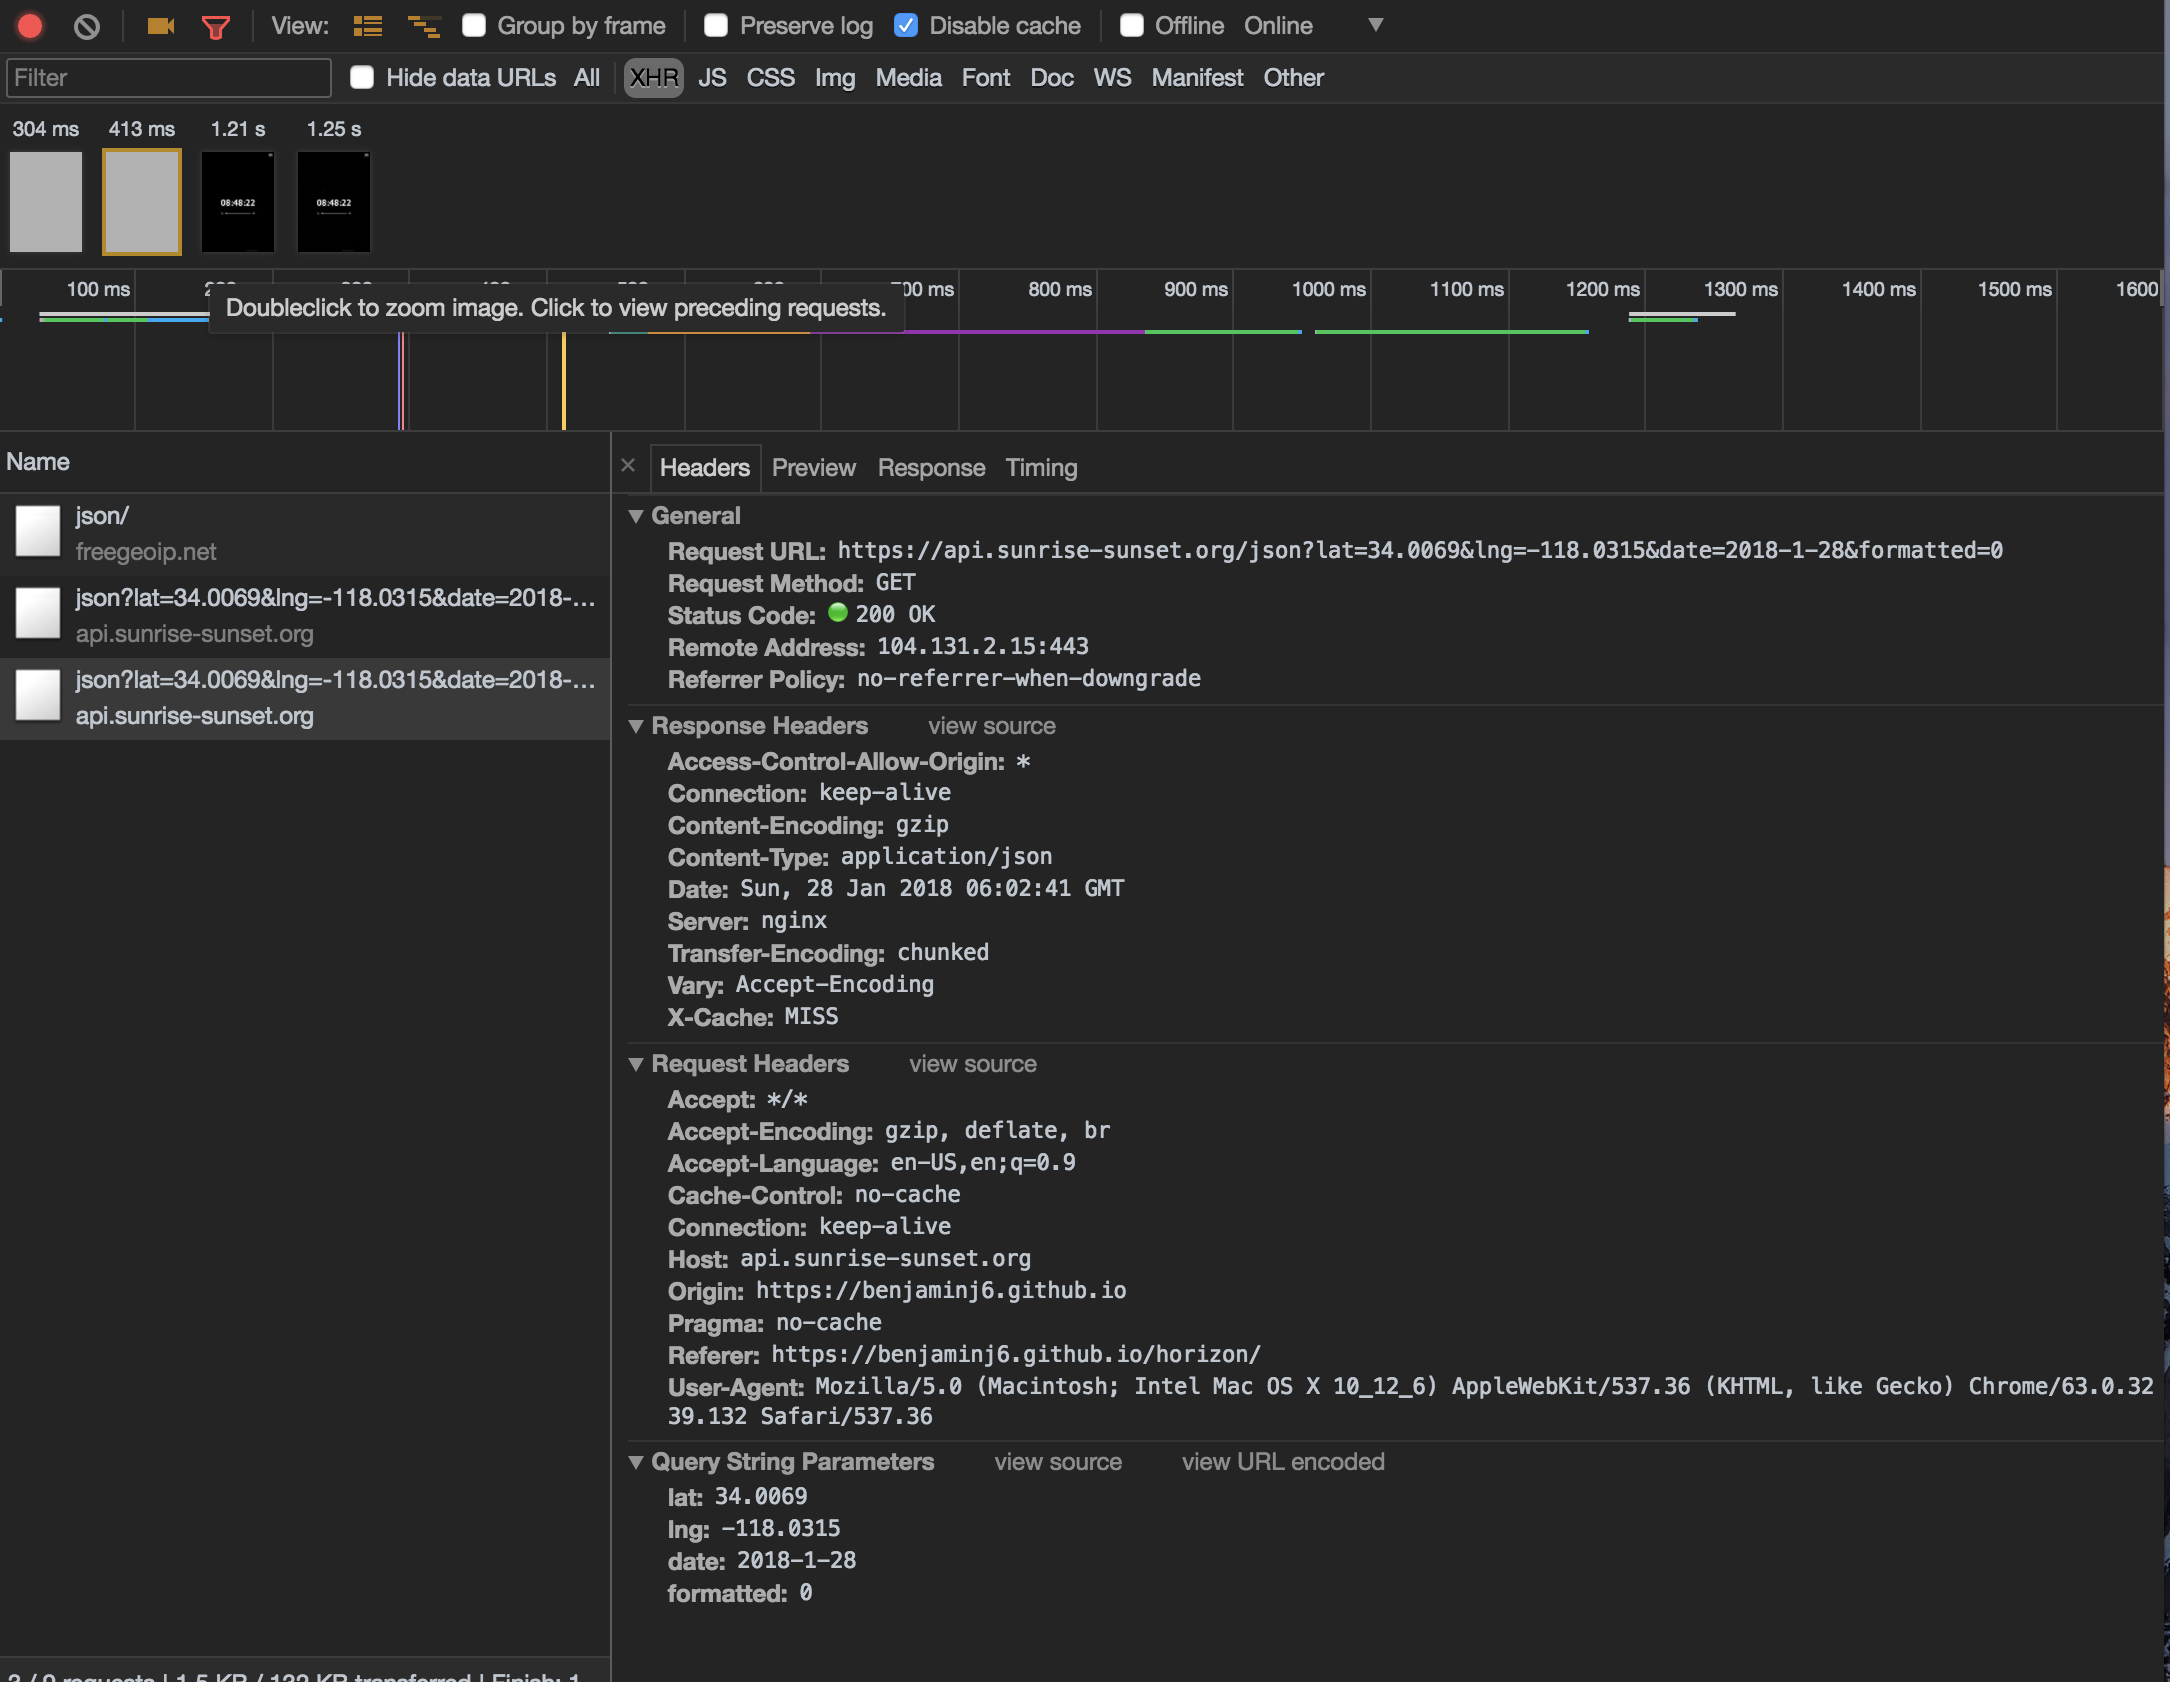Open the Headers tab
This screenshot has height=1682, width=2170.
[705, 468]
